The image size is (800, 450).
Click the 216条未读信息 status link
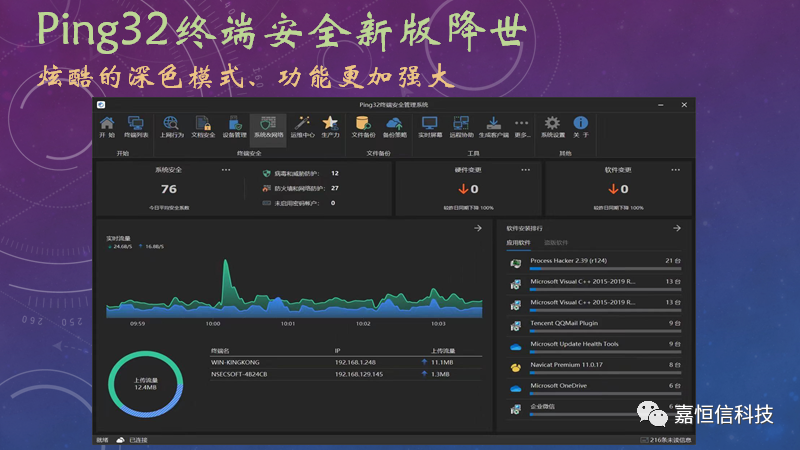[x=671, y=440]
